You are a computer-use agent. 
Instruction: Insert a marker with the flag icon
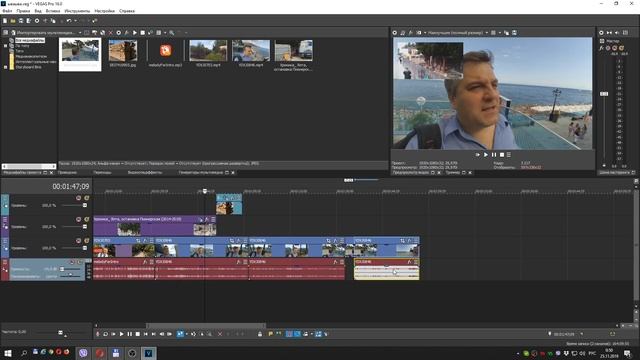pos(271,334)
